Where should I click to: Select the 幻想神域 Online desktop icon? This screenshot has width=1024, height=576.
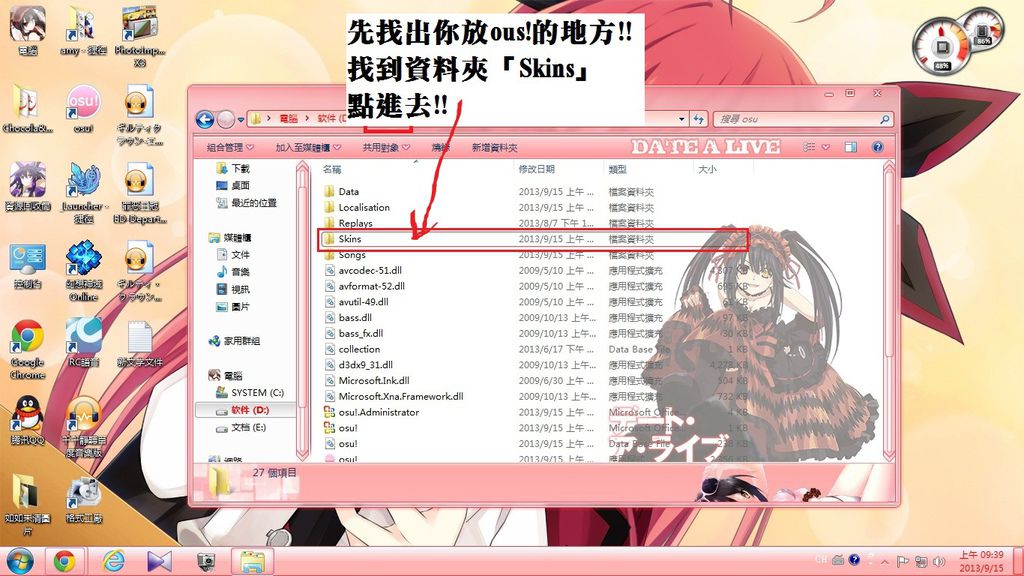pos(83,272)
